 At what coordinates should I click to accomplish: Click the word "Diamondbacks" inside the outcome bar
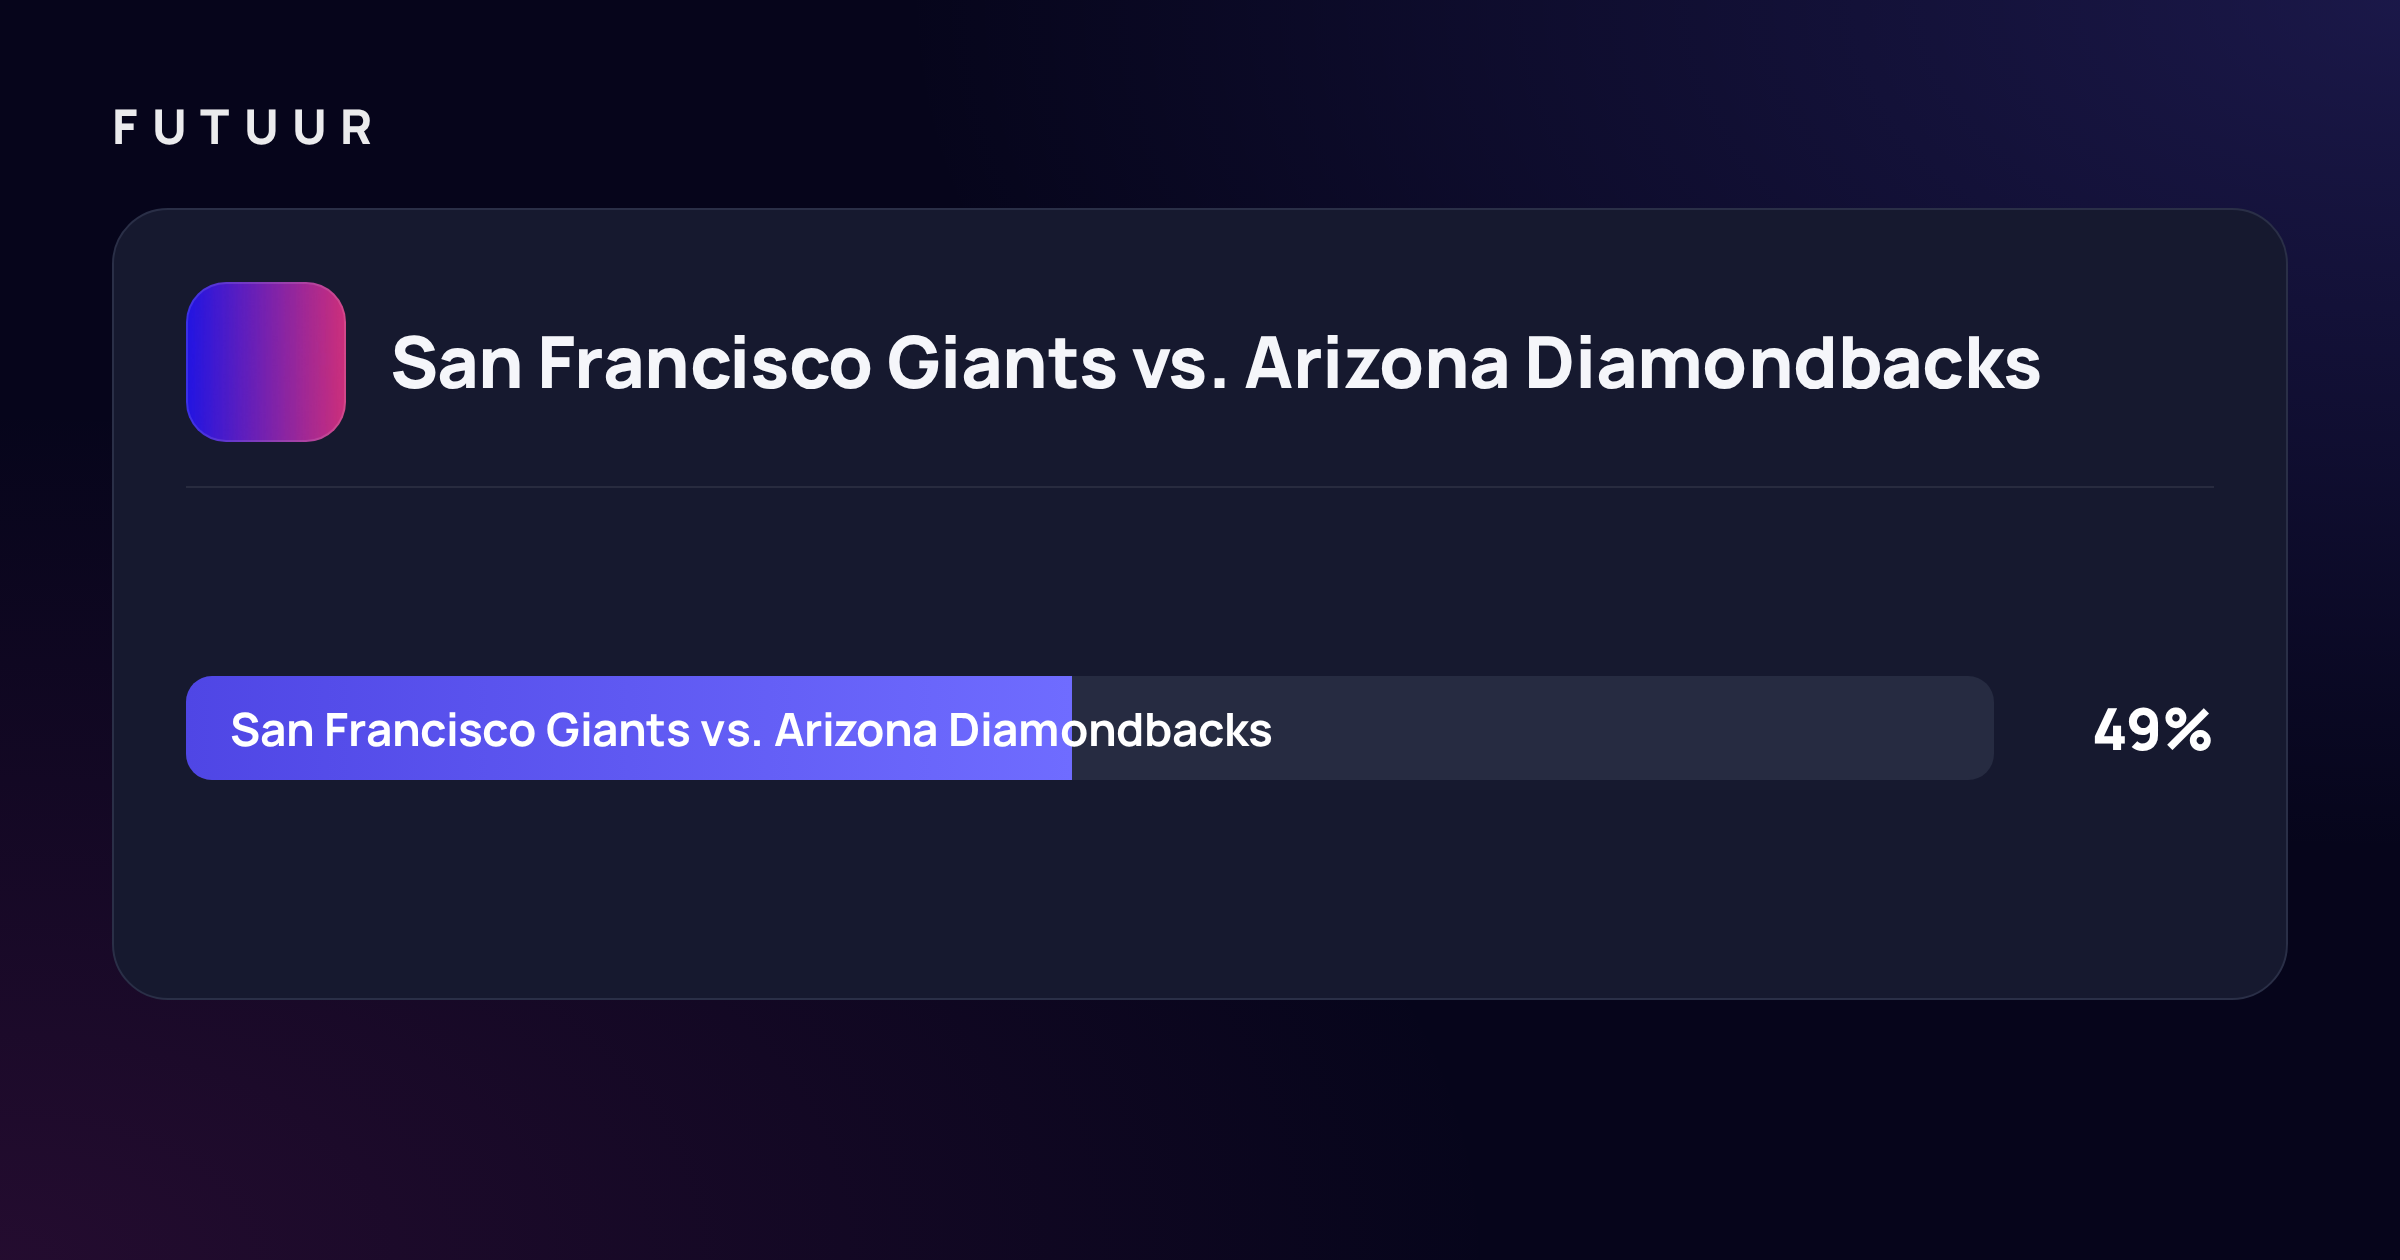coord(1110,730)
